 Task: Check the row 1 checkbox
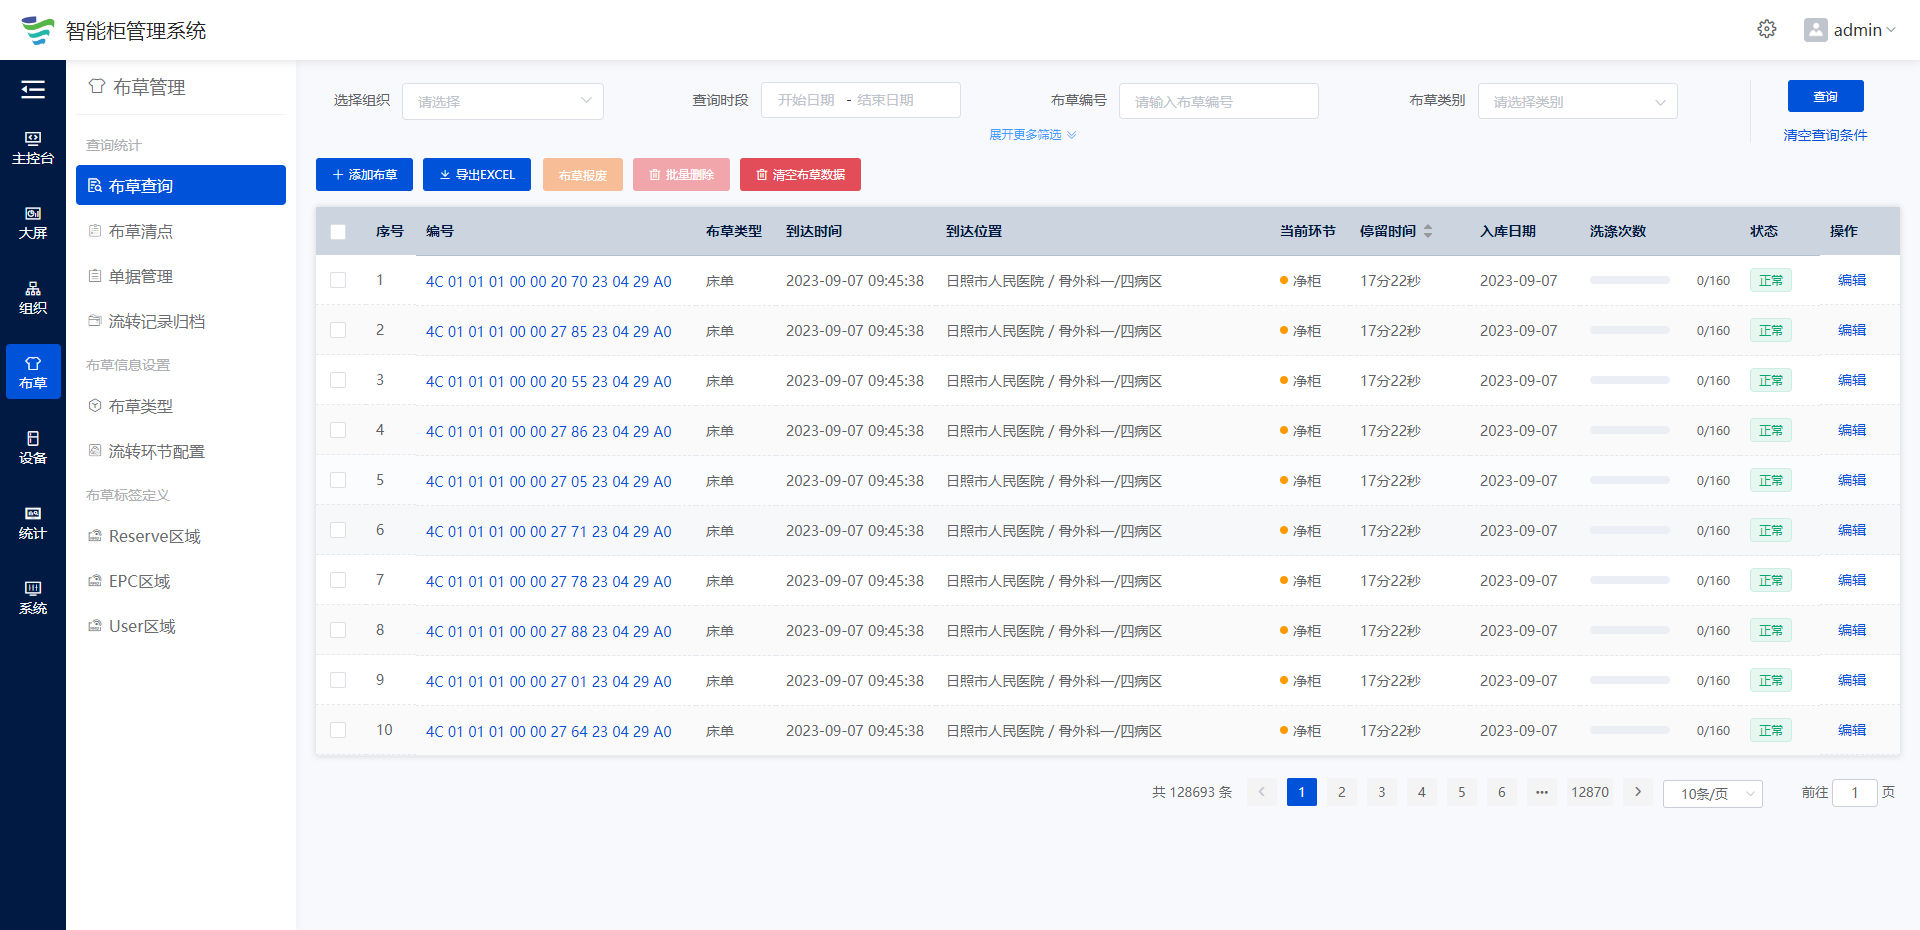pos(338,280)
